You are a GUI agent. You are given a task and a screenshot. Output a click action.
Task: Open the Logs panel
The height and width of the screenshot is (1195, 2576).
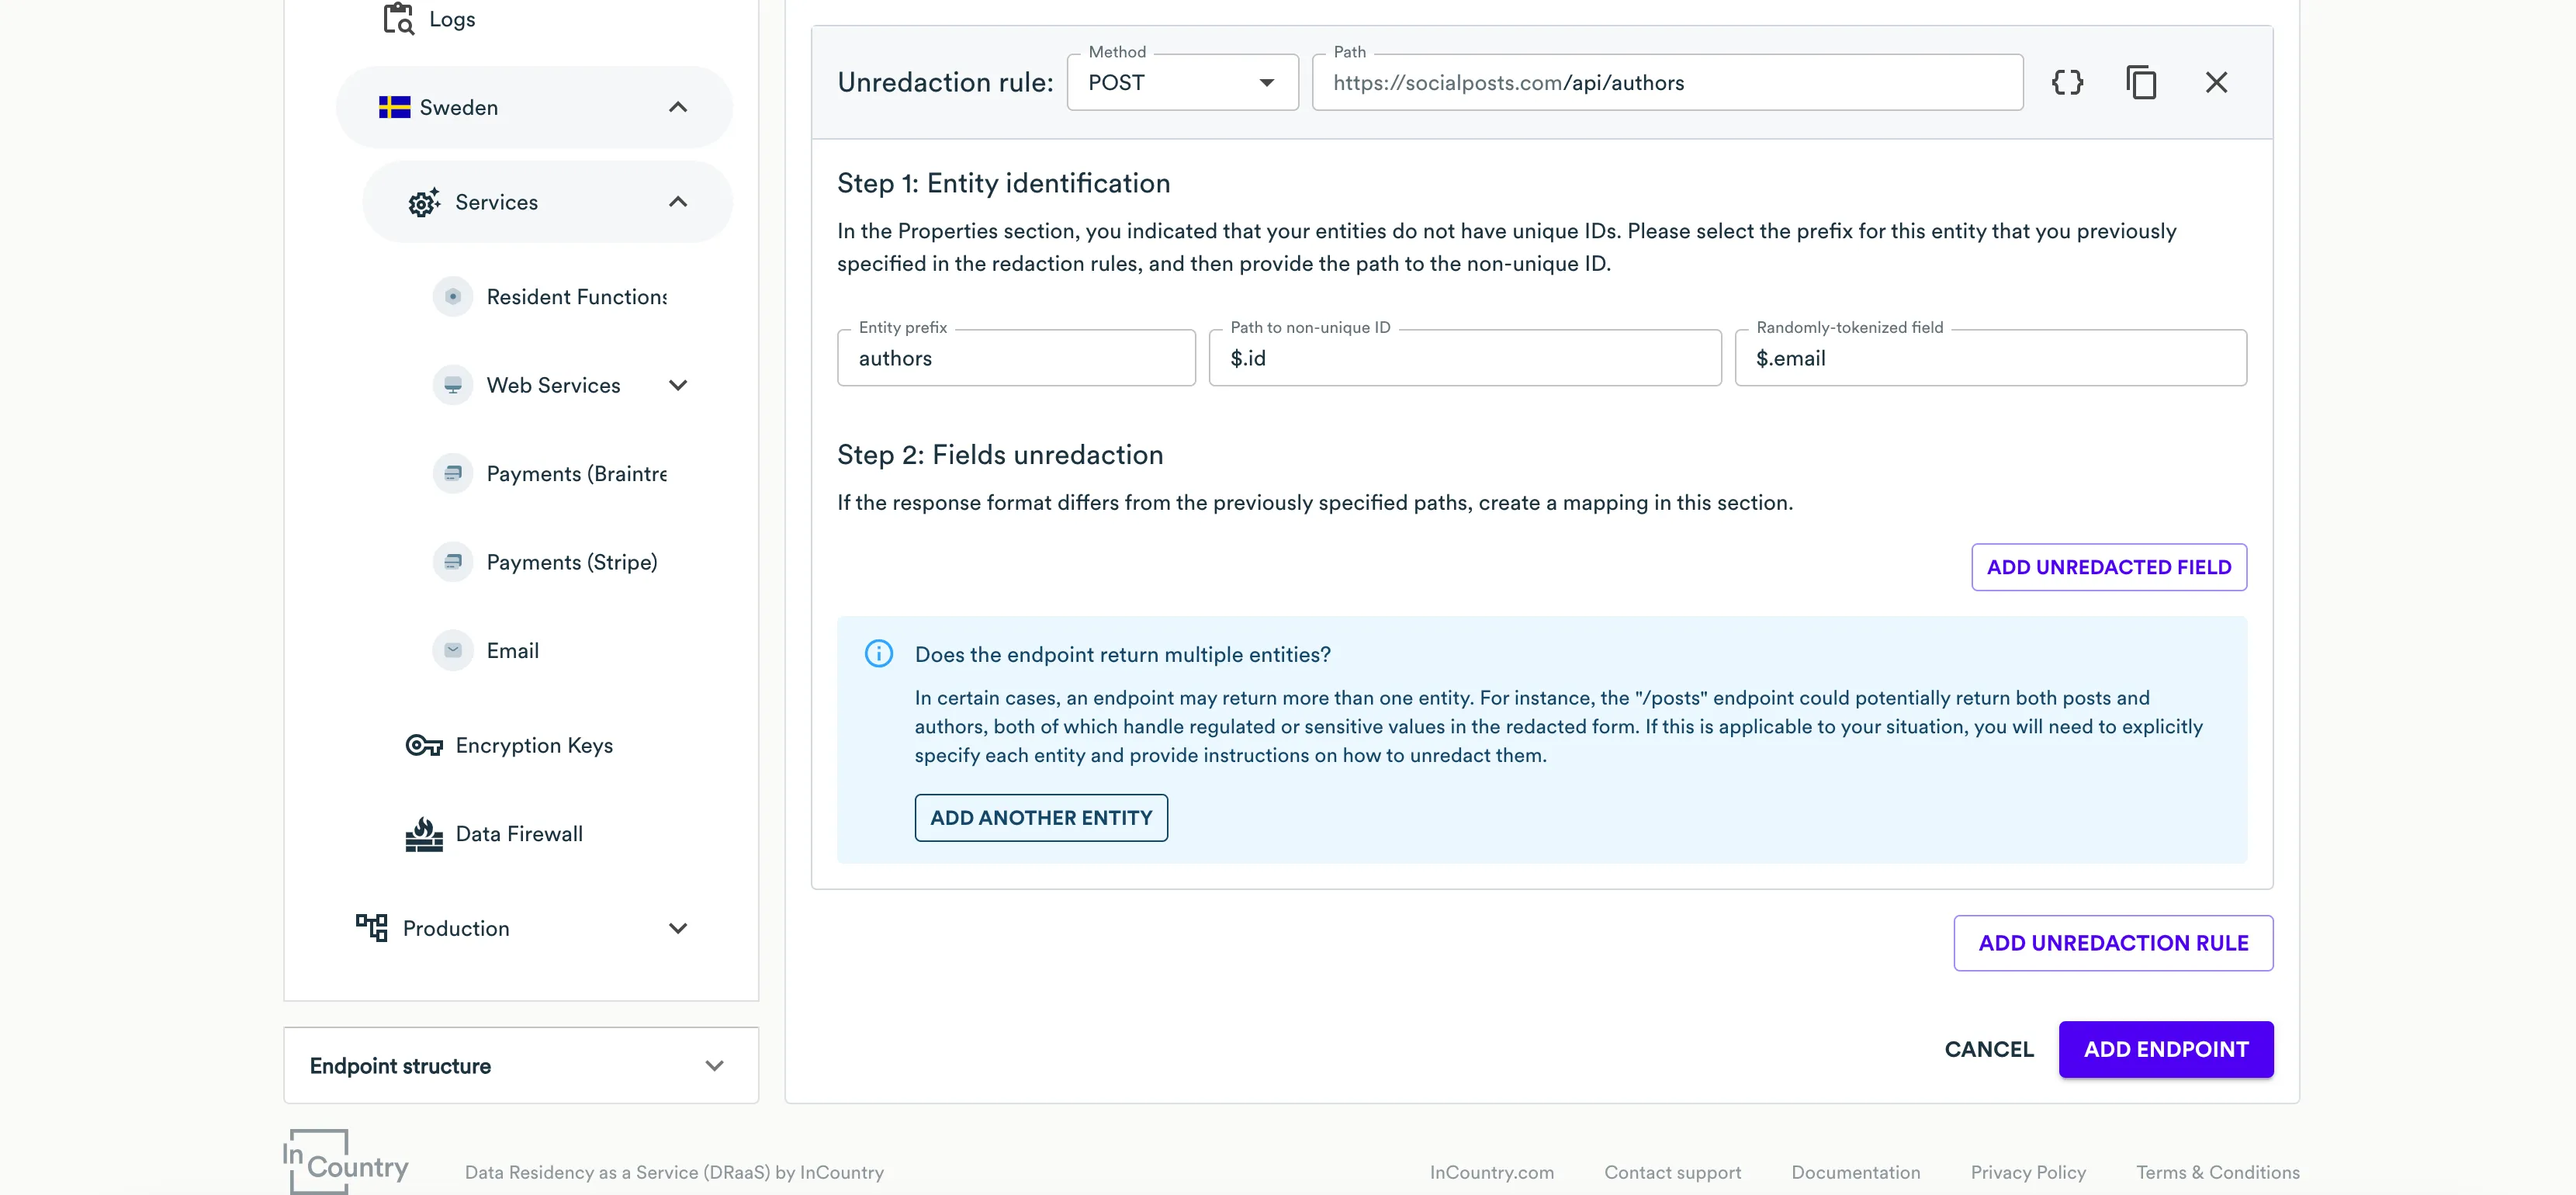(x=450, y=18)
